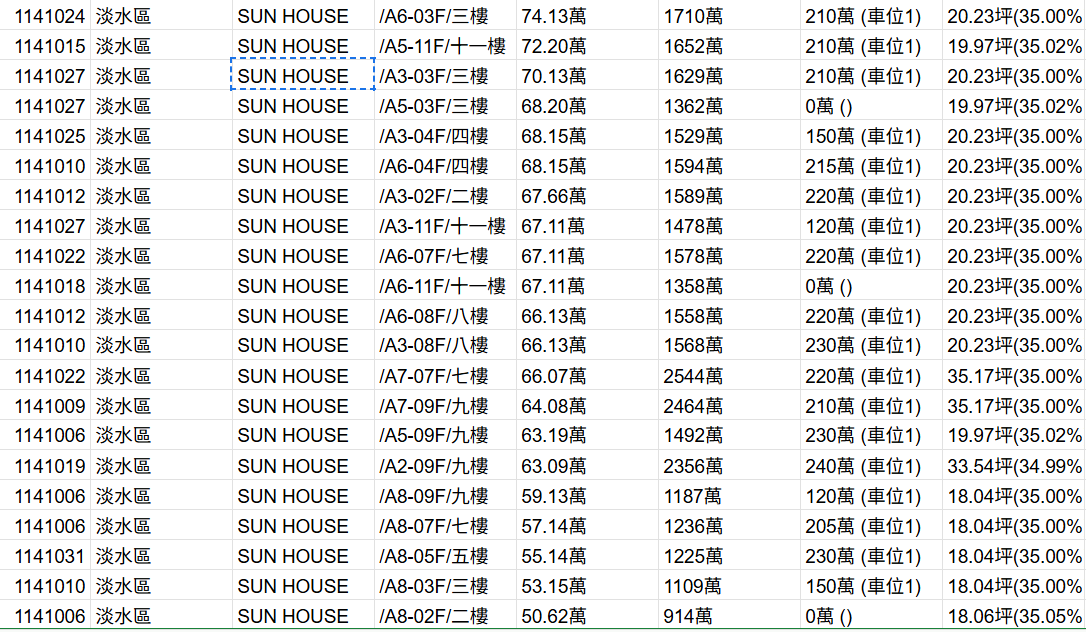This screenshot has height=632, width=1086.
Task: Select the 1109萬 cell
Action: tap(729, 586)
